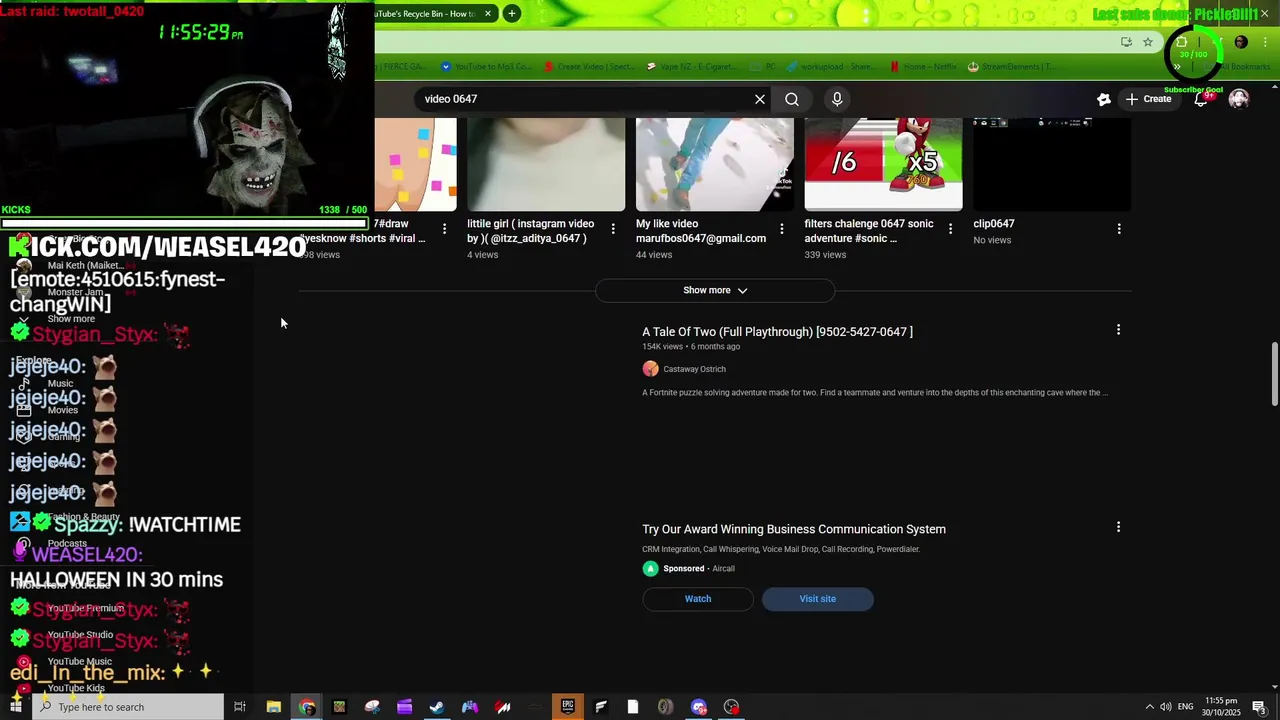Expand shorts shelf with 'Show more'
This screenshot has height=720, width=1280.
pos(715,290)
